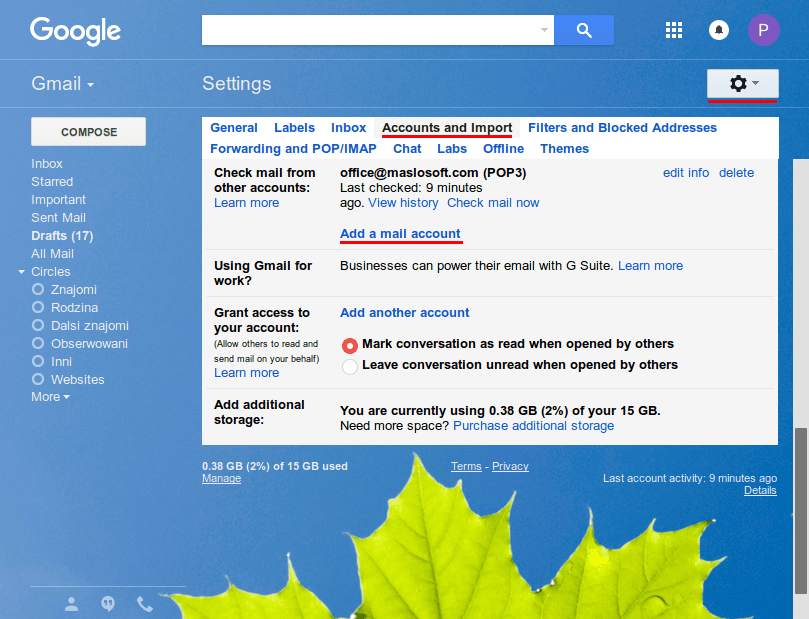
Task: Open the Privacy link
Action: click(x=510, y=466)
